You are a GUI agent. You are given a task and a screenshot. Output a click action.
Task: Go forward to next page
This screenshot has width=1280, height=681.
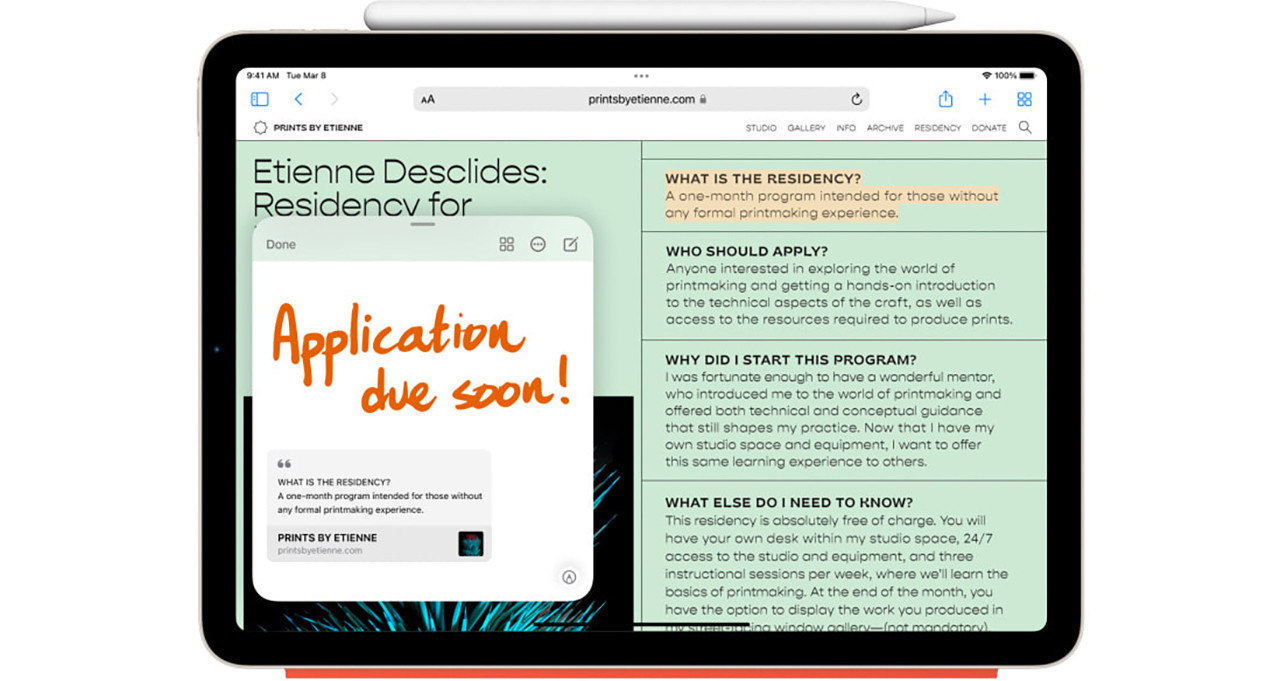tap(334, 99)
